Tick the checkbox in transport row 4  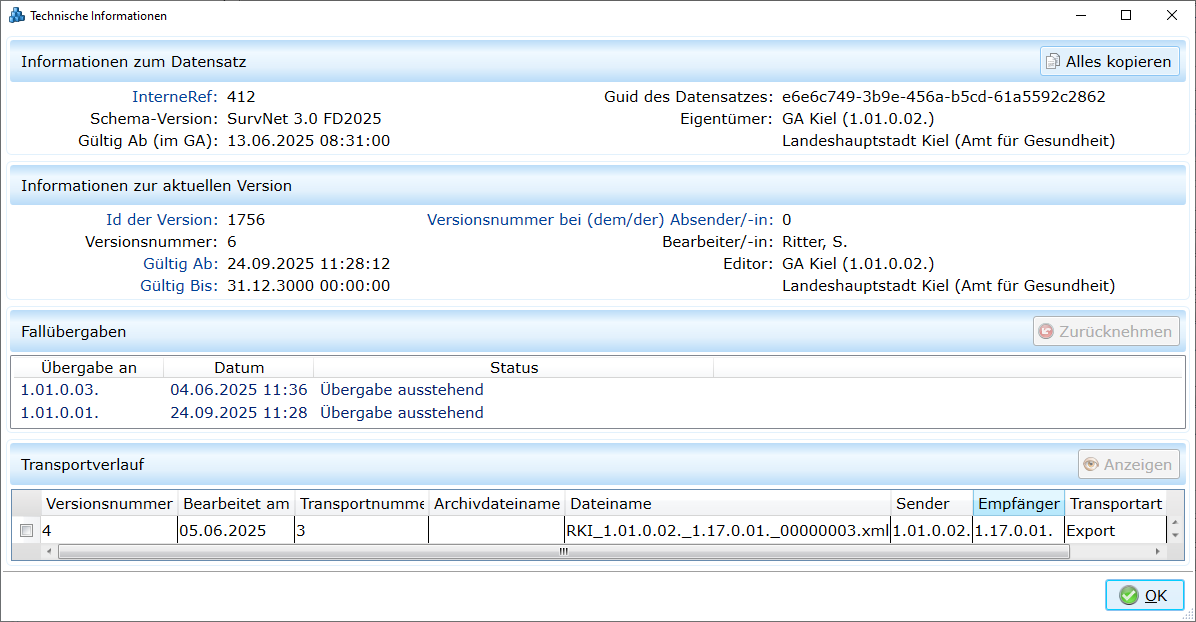click(27, 531)
